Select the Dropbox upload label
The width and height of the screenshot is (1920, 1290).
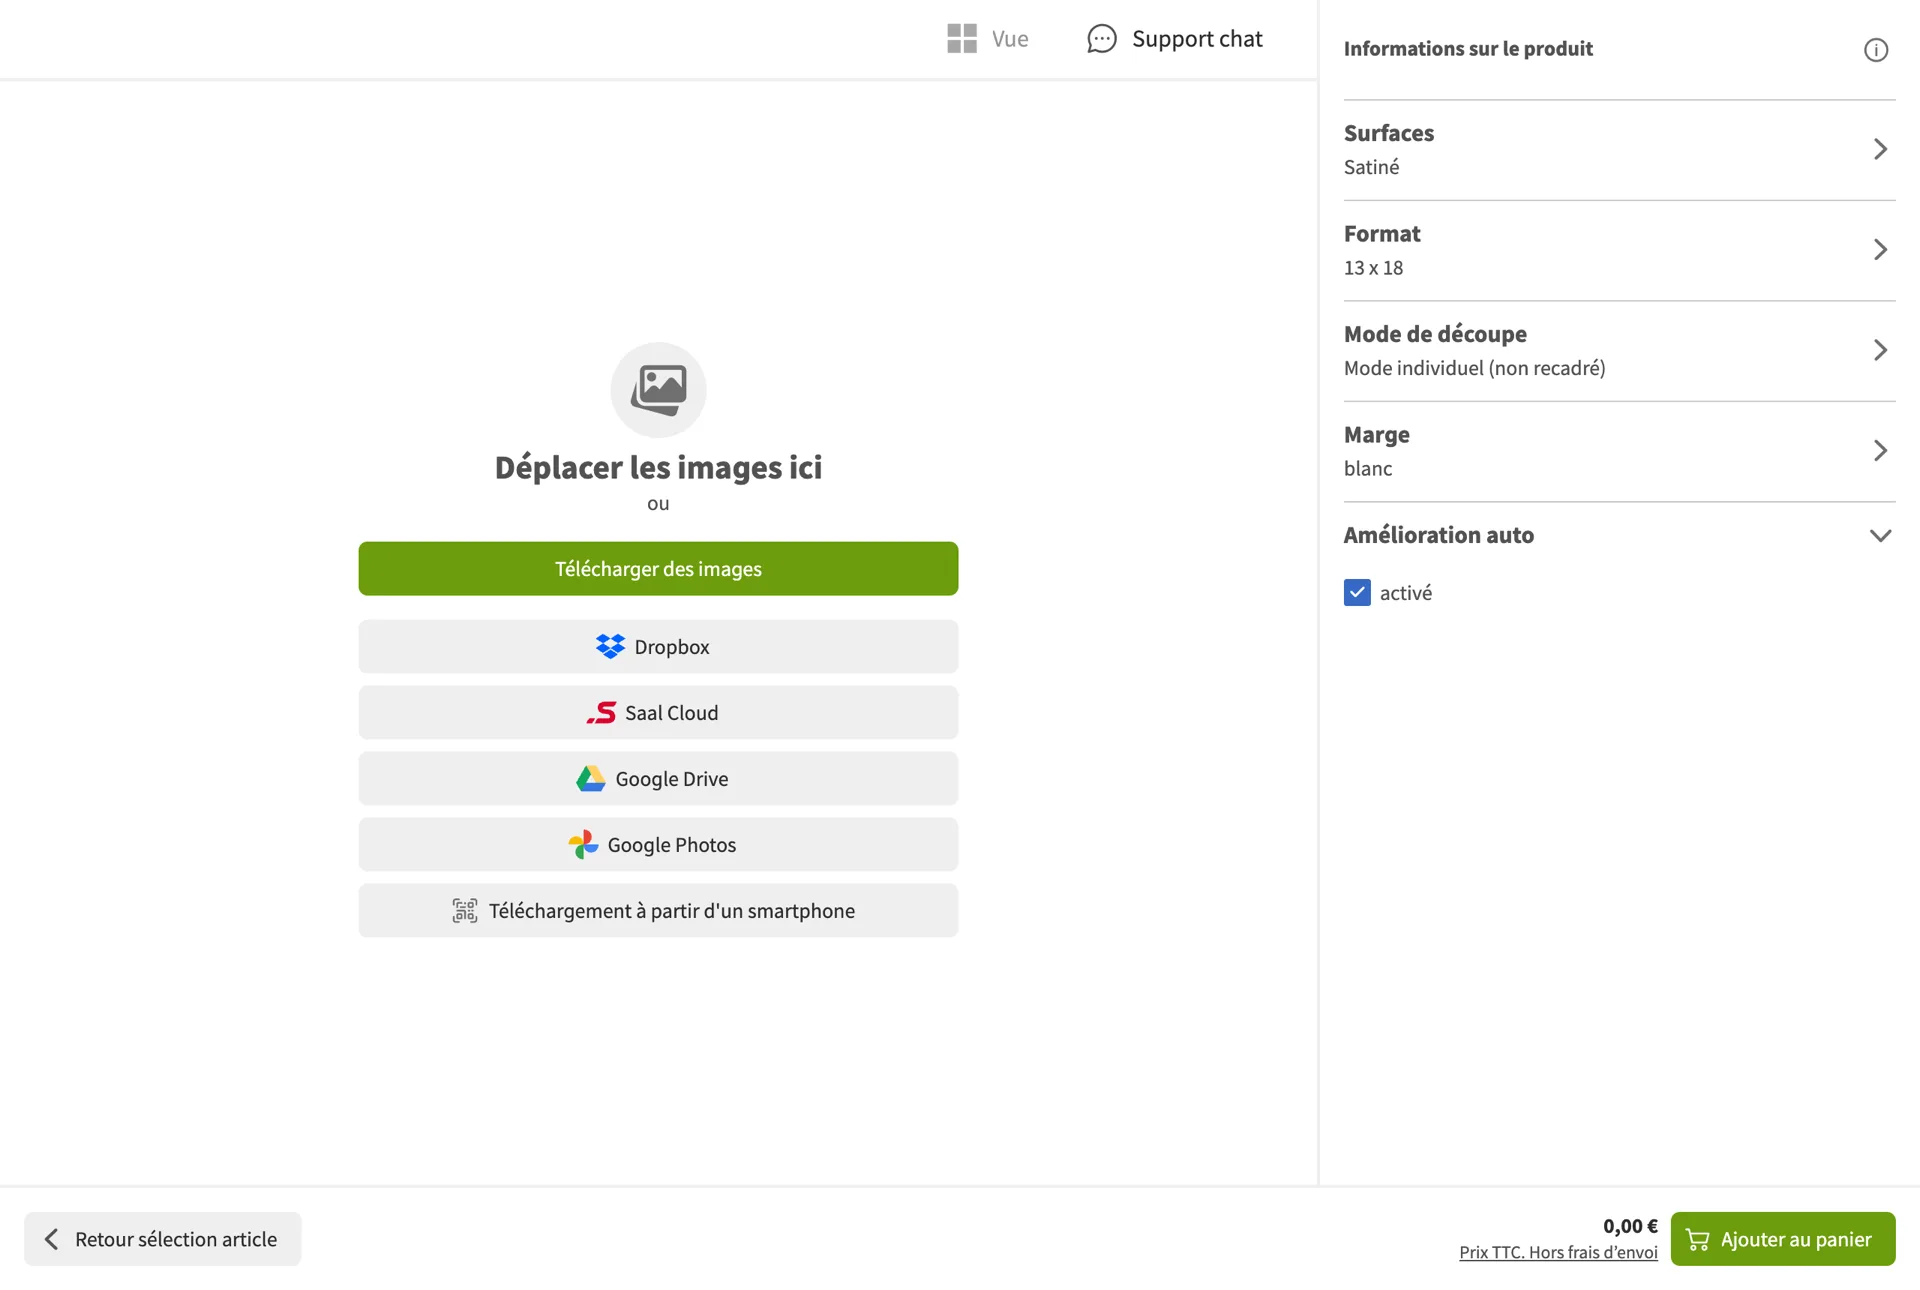tap(672, 647)
